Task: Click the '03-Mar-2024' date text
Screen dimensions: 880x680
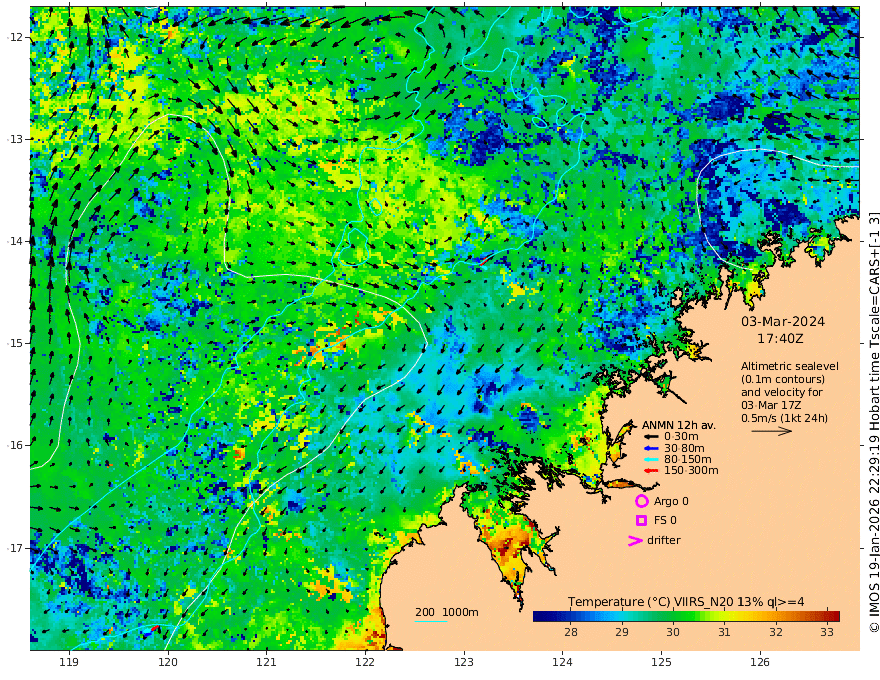Action: tap(783, 321)
